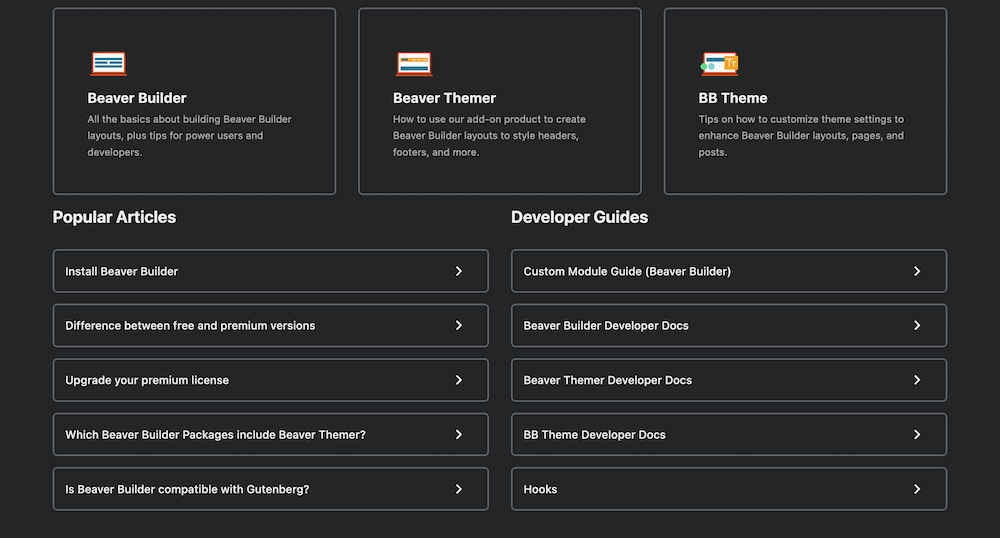Click chevron on Gutenberg compatibility row
The image size is (1000, 538).
click(459, 489)
